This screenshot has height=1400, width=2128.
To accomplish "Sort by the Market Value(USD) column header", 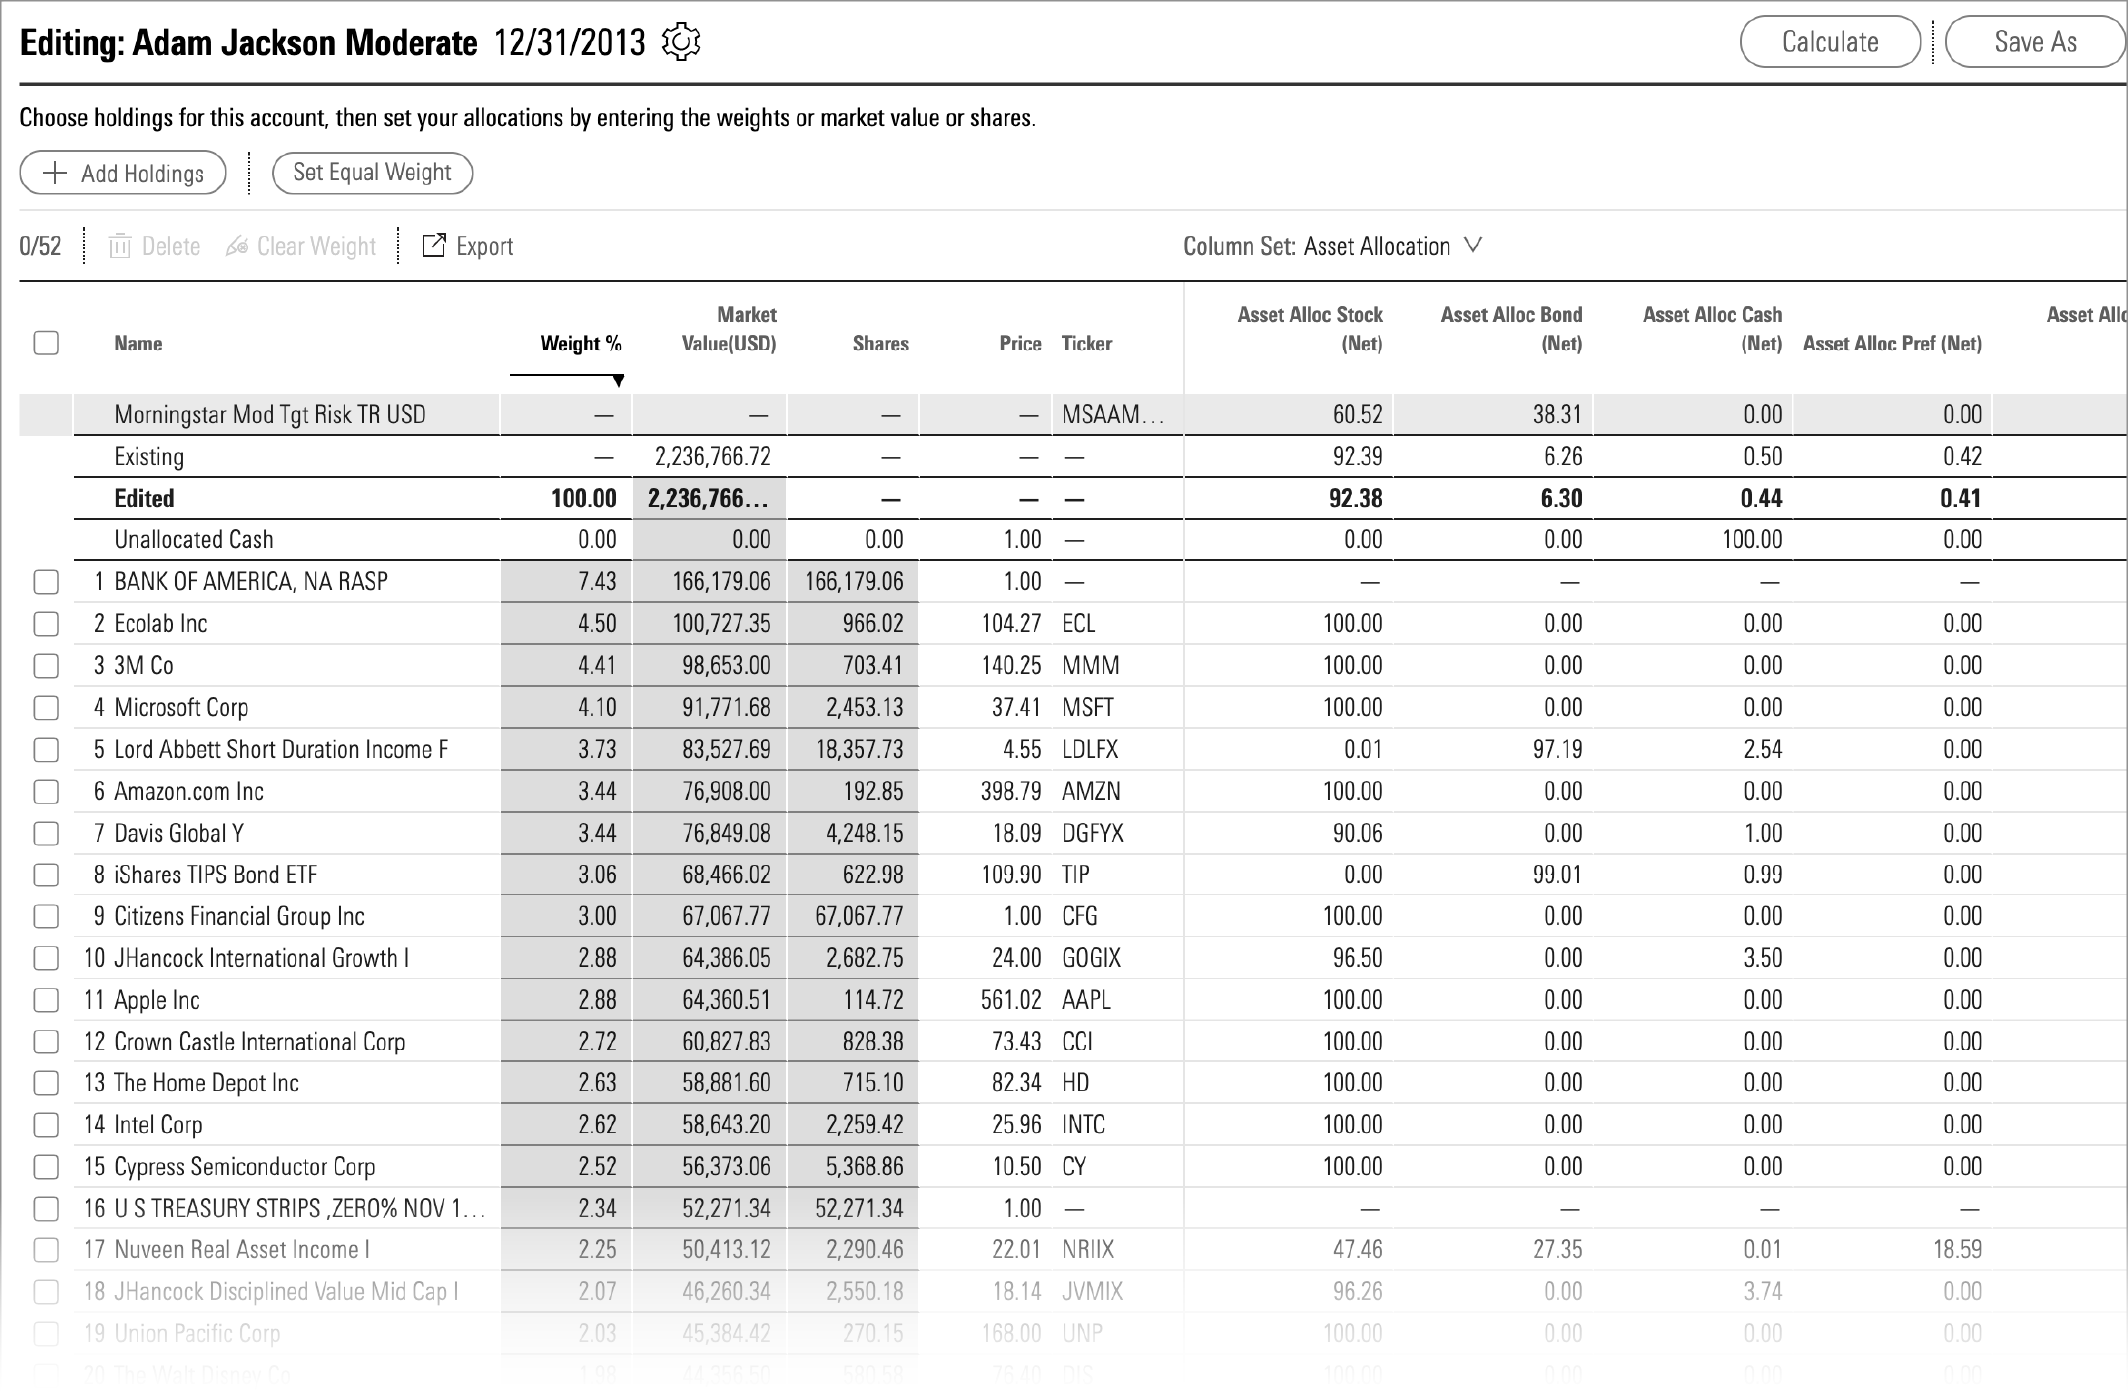I will 729,329.
